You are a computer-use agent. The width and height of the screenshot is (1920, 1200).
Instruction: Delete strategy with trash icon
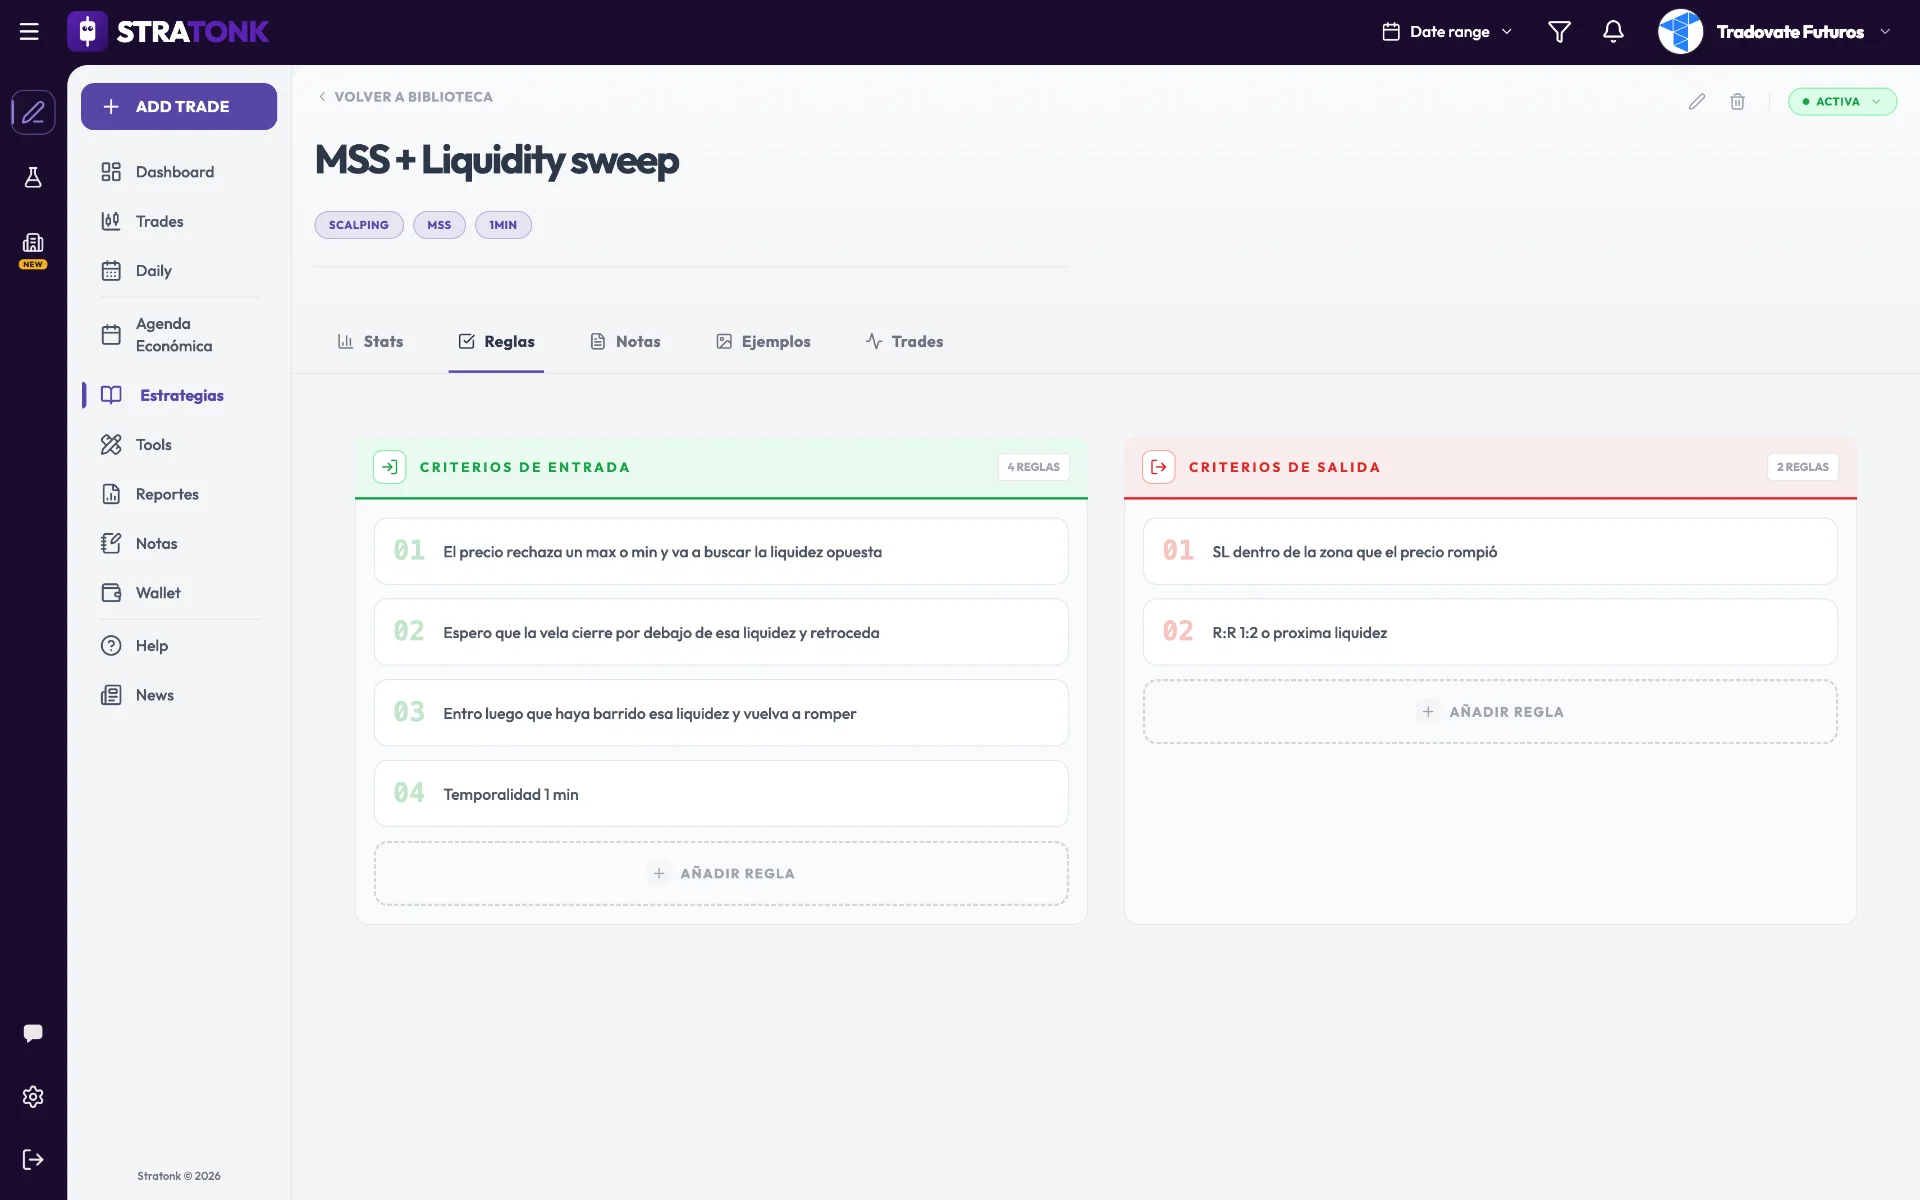tap(1738, 102)
